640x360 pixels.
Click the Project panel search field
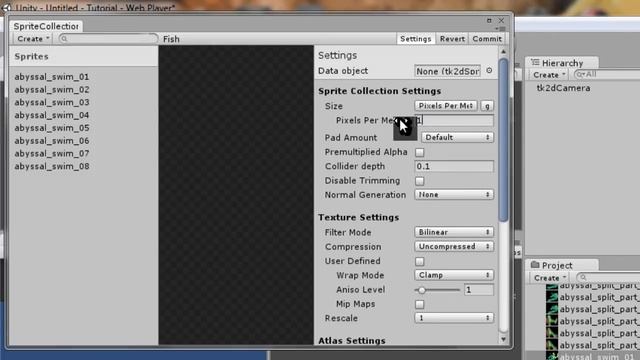(609, 278)
